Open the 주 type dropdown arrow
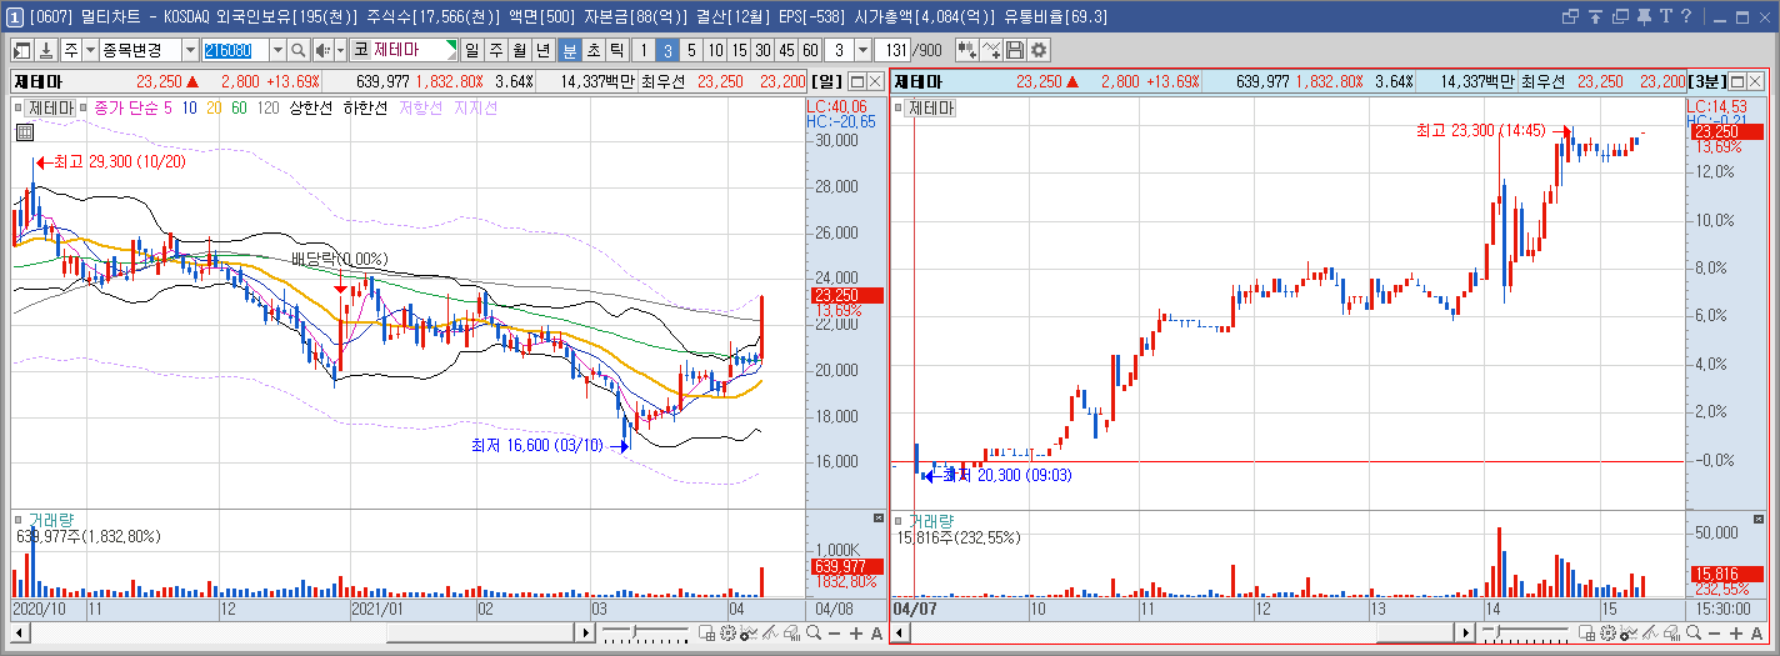Viewport: 1780px width, 656px height. click(90, 50)
